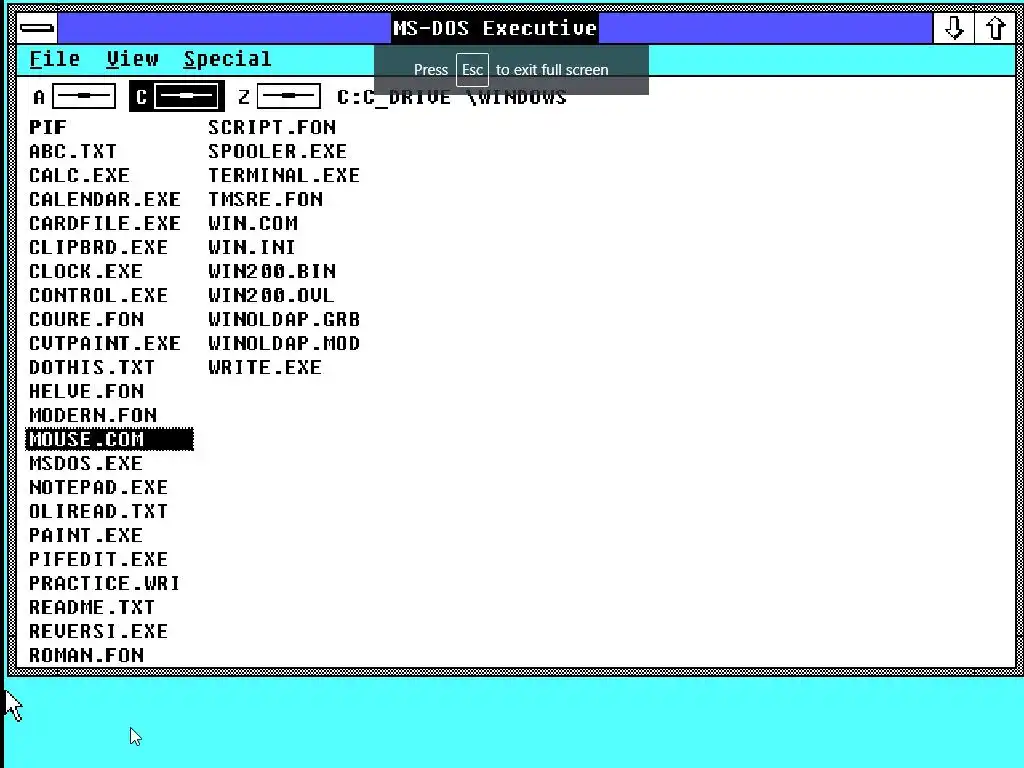The width and height of the screenshot is (1024, 768).
Task: Click the highlighted MOUSE.COM entry
Action: 110,440
